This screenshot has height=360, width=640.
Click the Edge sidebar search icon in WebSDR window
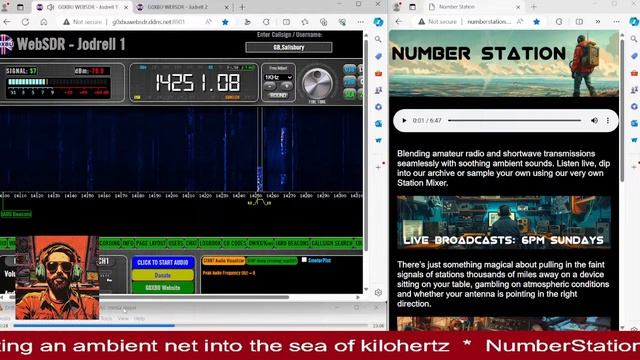tap(378, 39)
